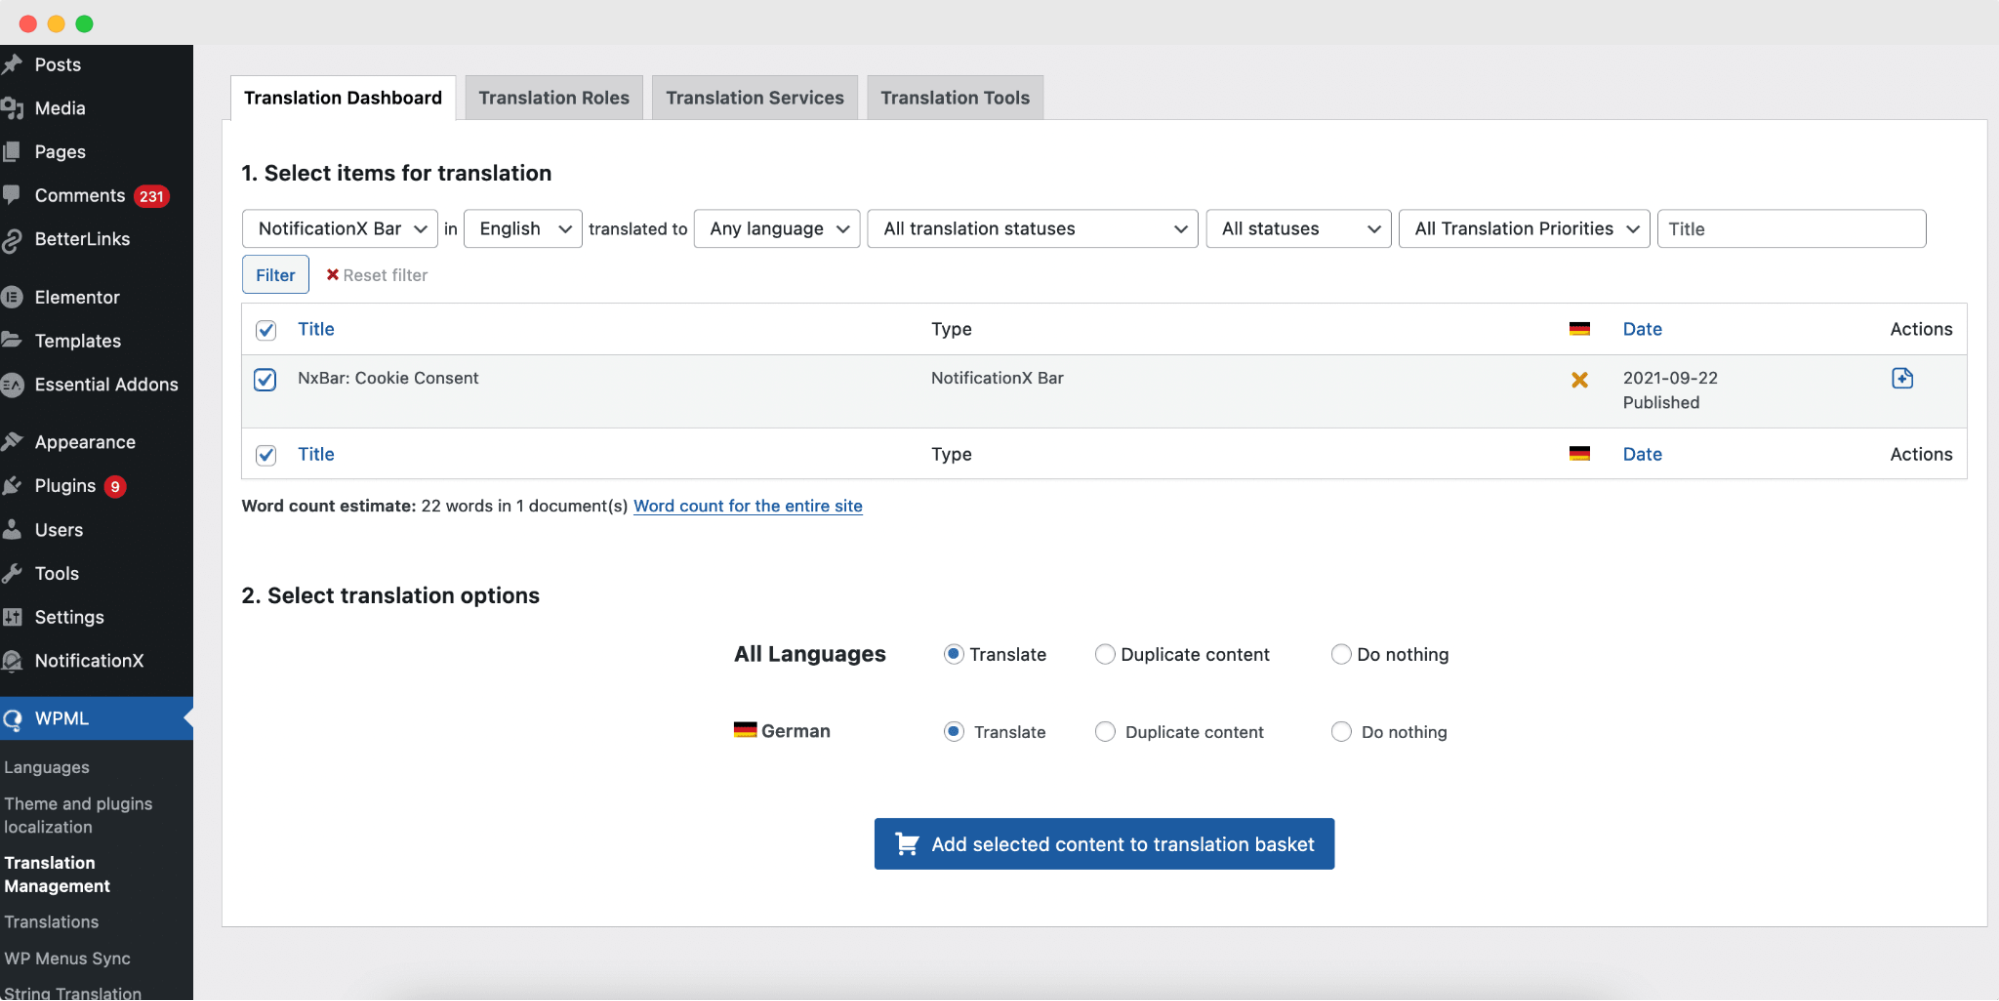The height and width of the screenshot is (1001, 1999).
Task: Click the Settings icon in sidebar
Action: tap(12, 617)
